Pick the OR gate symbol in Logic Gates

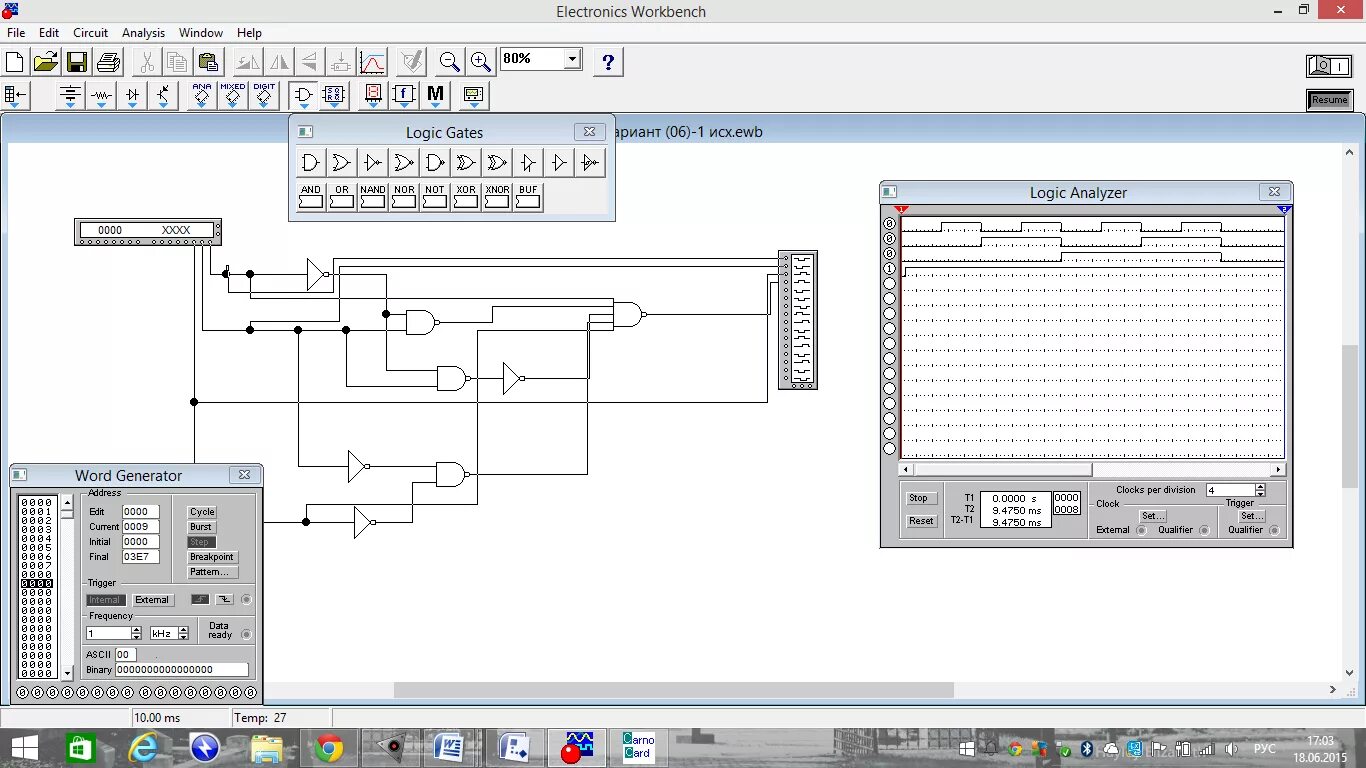(342, 162)
